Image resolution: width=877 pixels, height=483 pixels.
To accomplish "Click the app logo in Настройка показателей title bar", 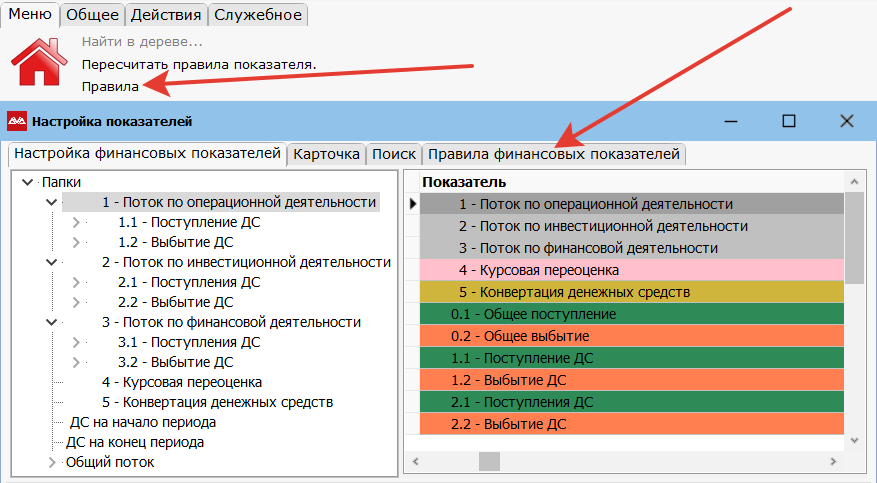I will tap(17, 121).
